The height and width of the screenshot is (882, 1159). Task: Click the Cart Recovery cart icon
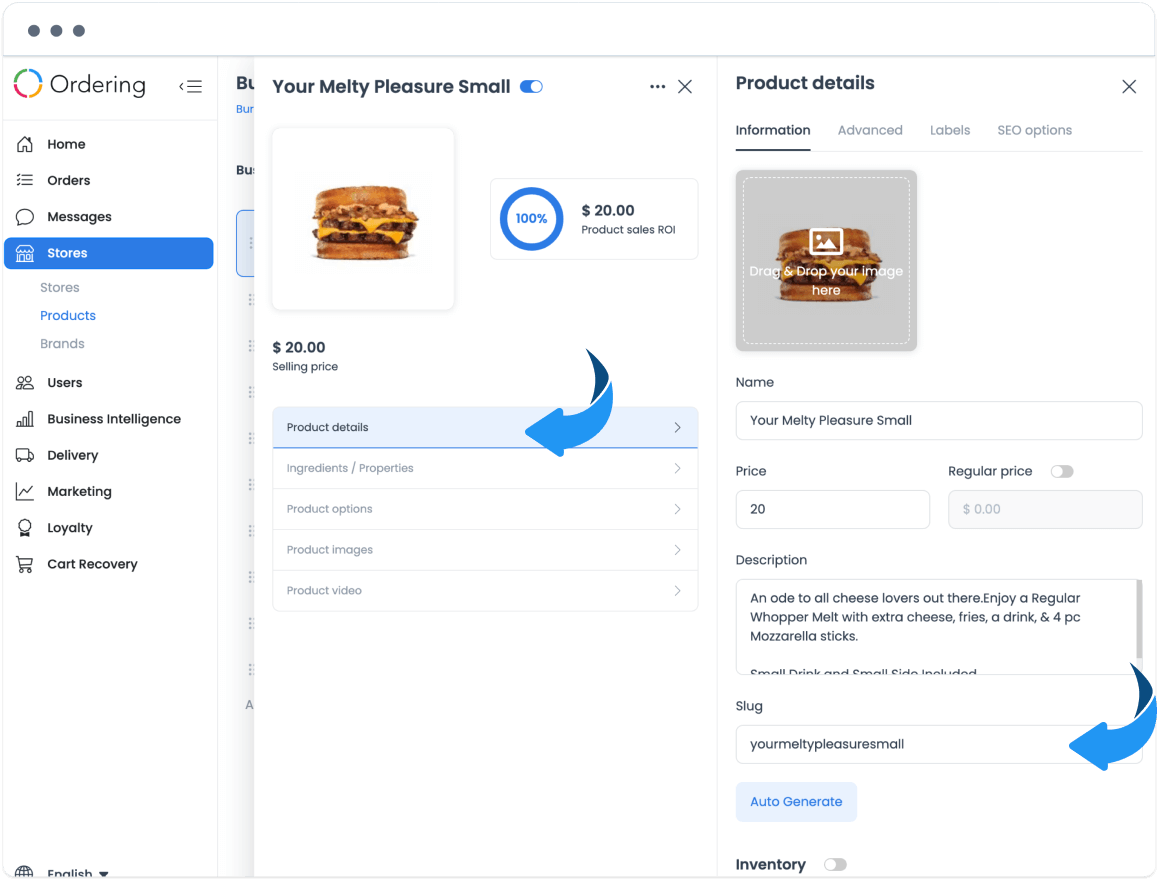pyautogui.click(x=25, y=564)
